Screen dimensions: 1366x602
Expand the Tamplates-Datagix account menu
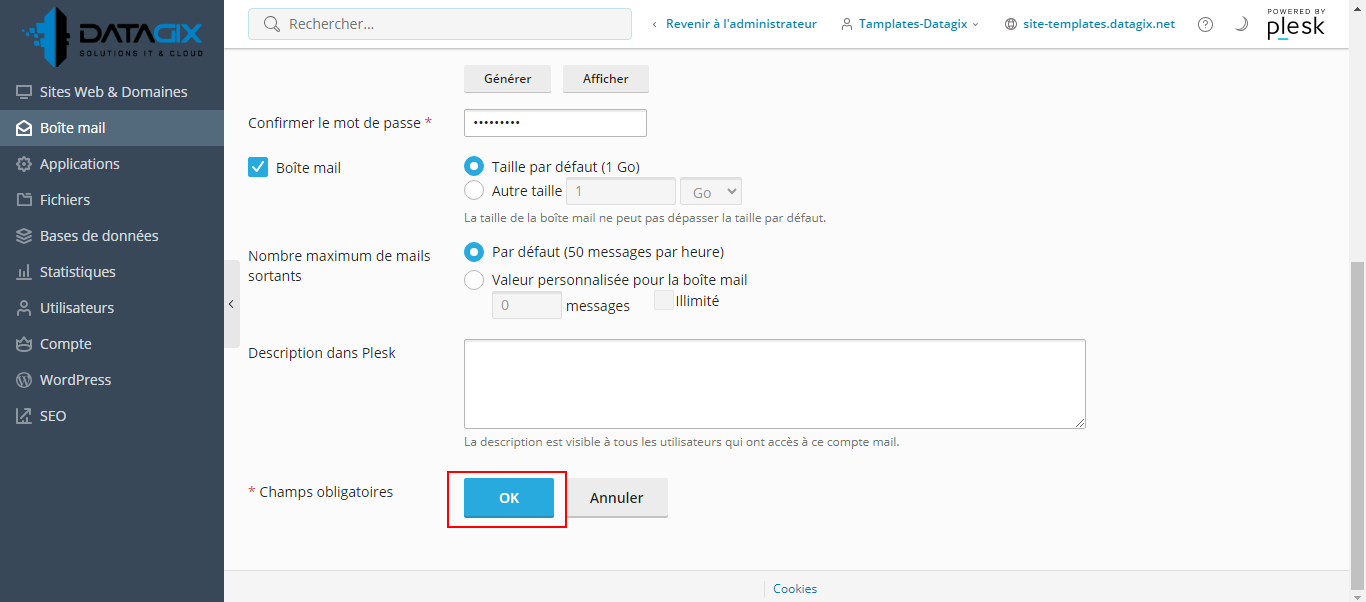pos(911,24)
